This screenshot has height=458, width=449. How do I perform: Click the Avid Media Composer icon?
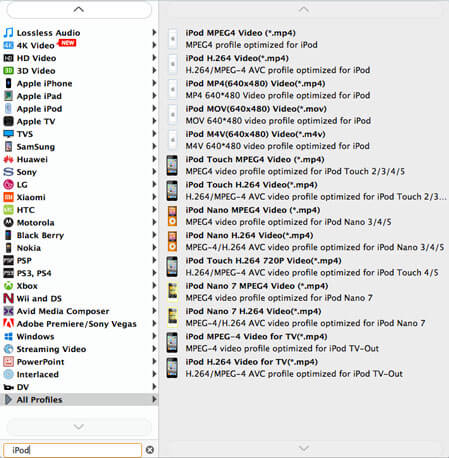pos(8,311)
